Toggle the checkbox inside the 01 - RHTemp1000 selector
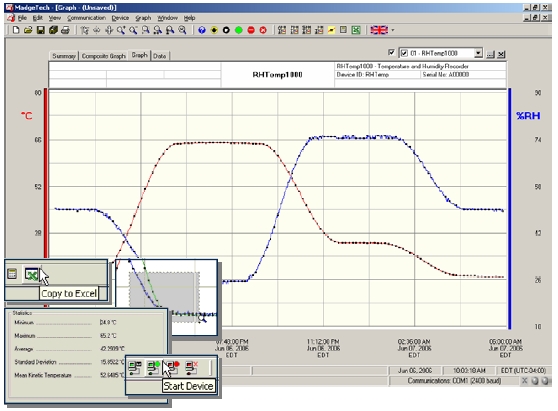 point(404,53)
